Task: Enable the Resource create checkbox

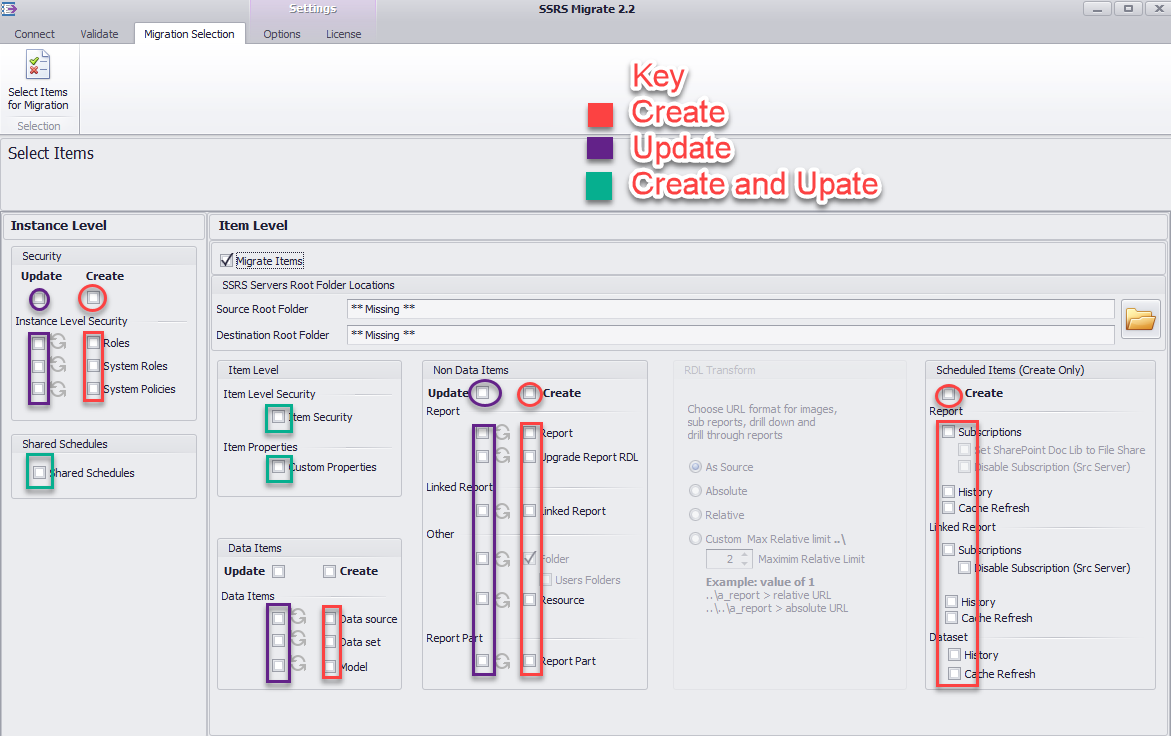Action: point(529,599)
